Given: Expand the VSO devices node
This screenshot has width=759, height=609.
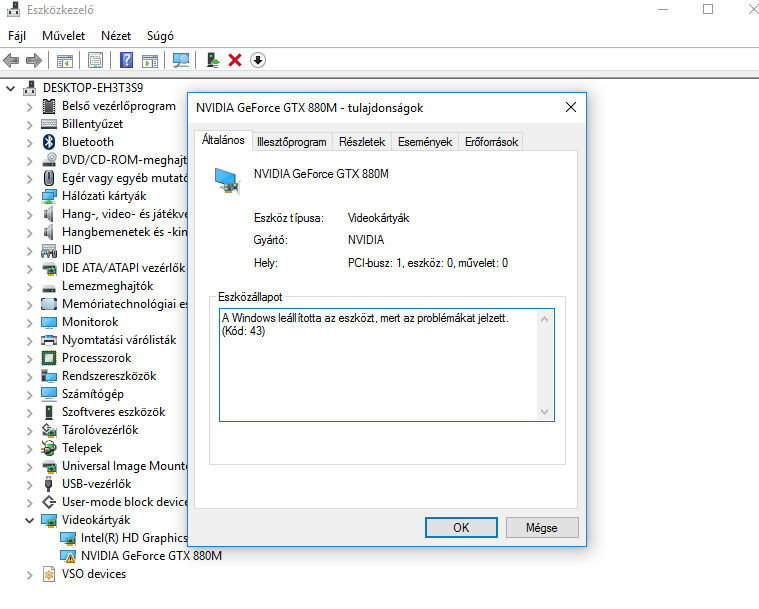Looking at the screenshot, I should [29, 575].
